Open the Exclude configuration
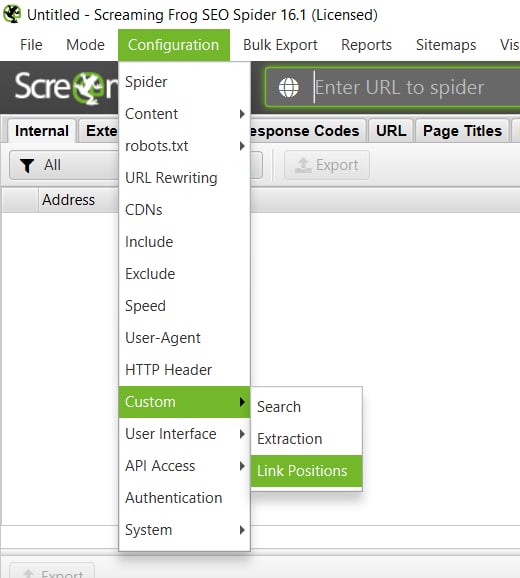520x578 pixels. (184, 274)
